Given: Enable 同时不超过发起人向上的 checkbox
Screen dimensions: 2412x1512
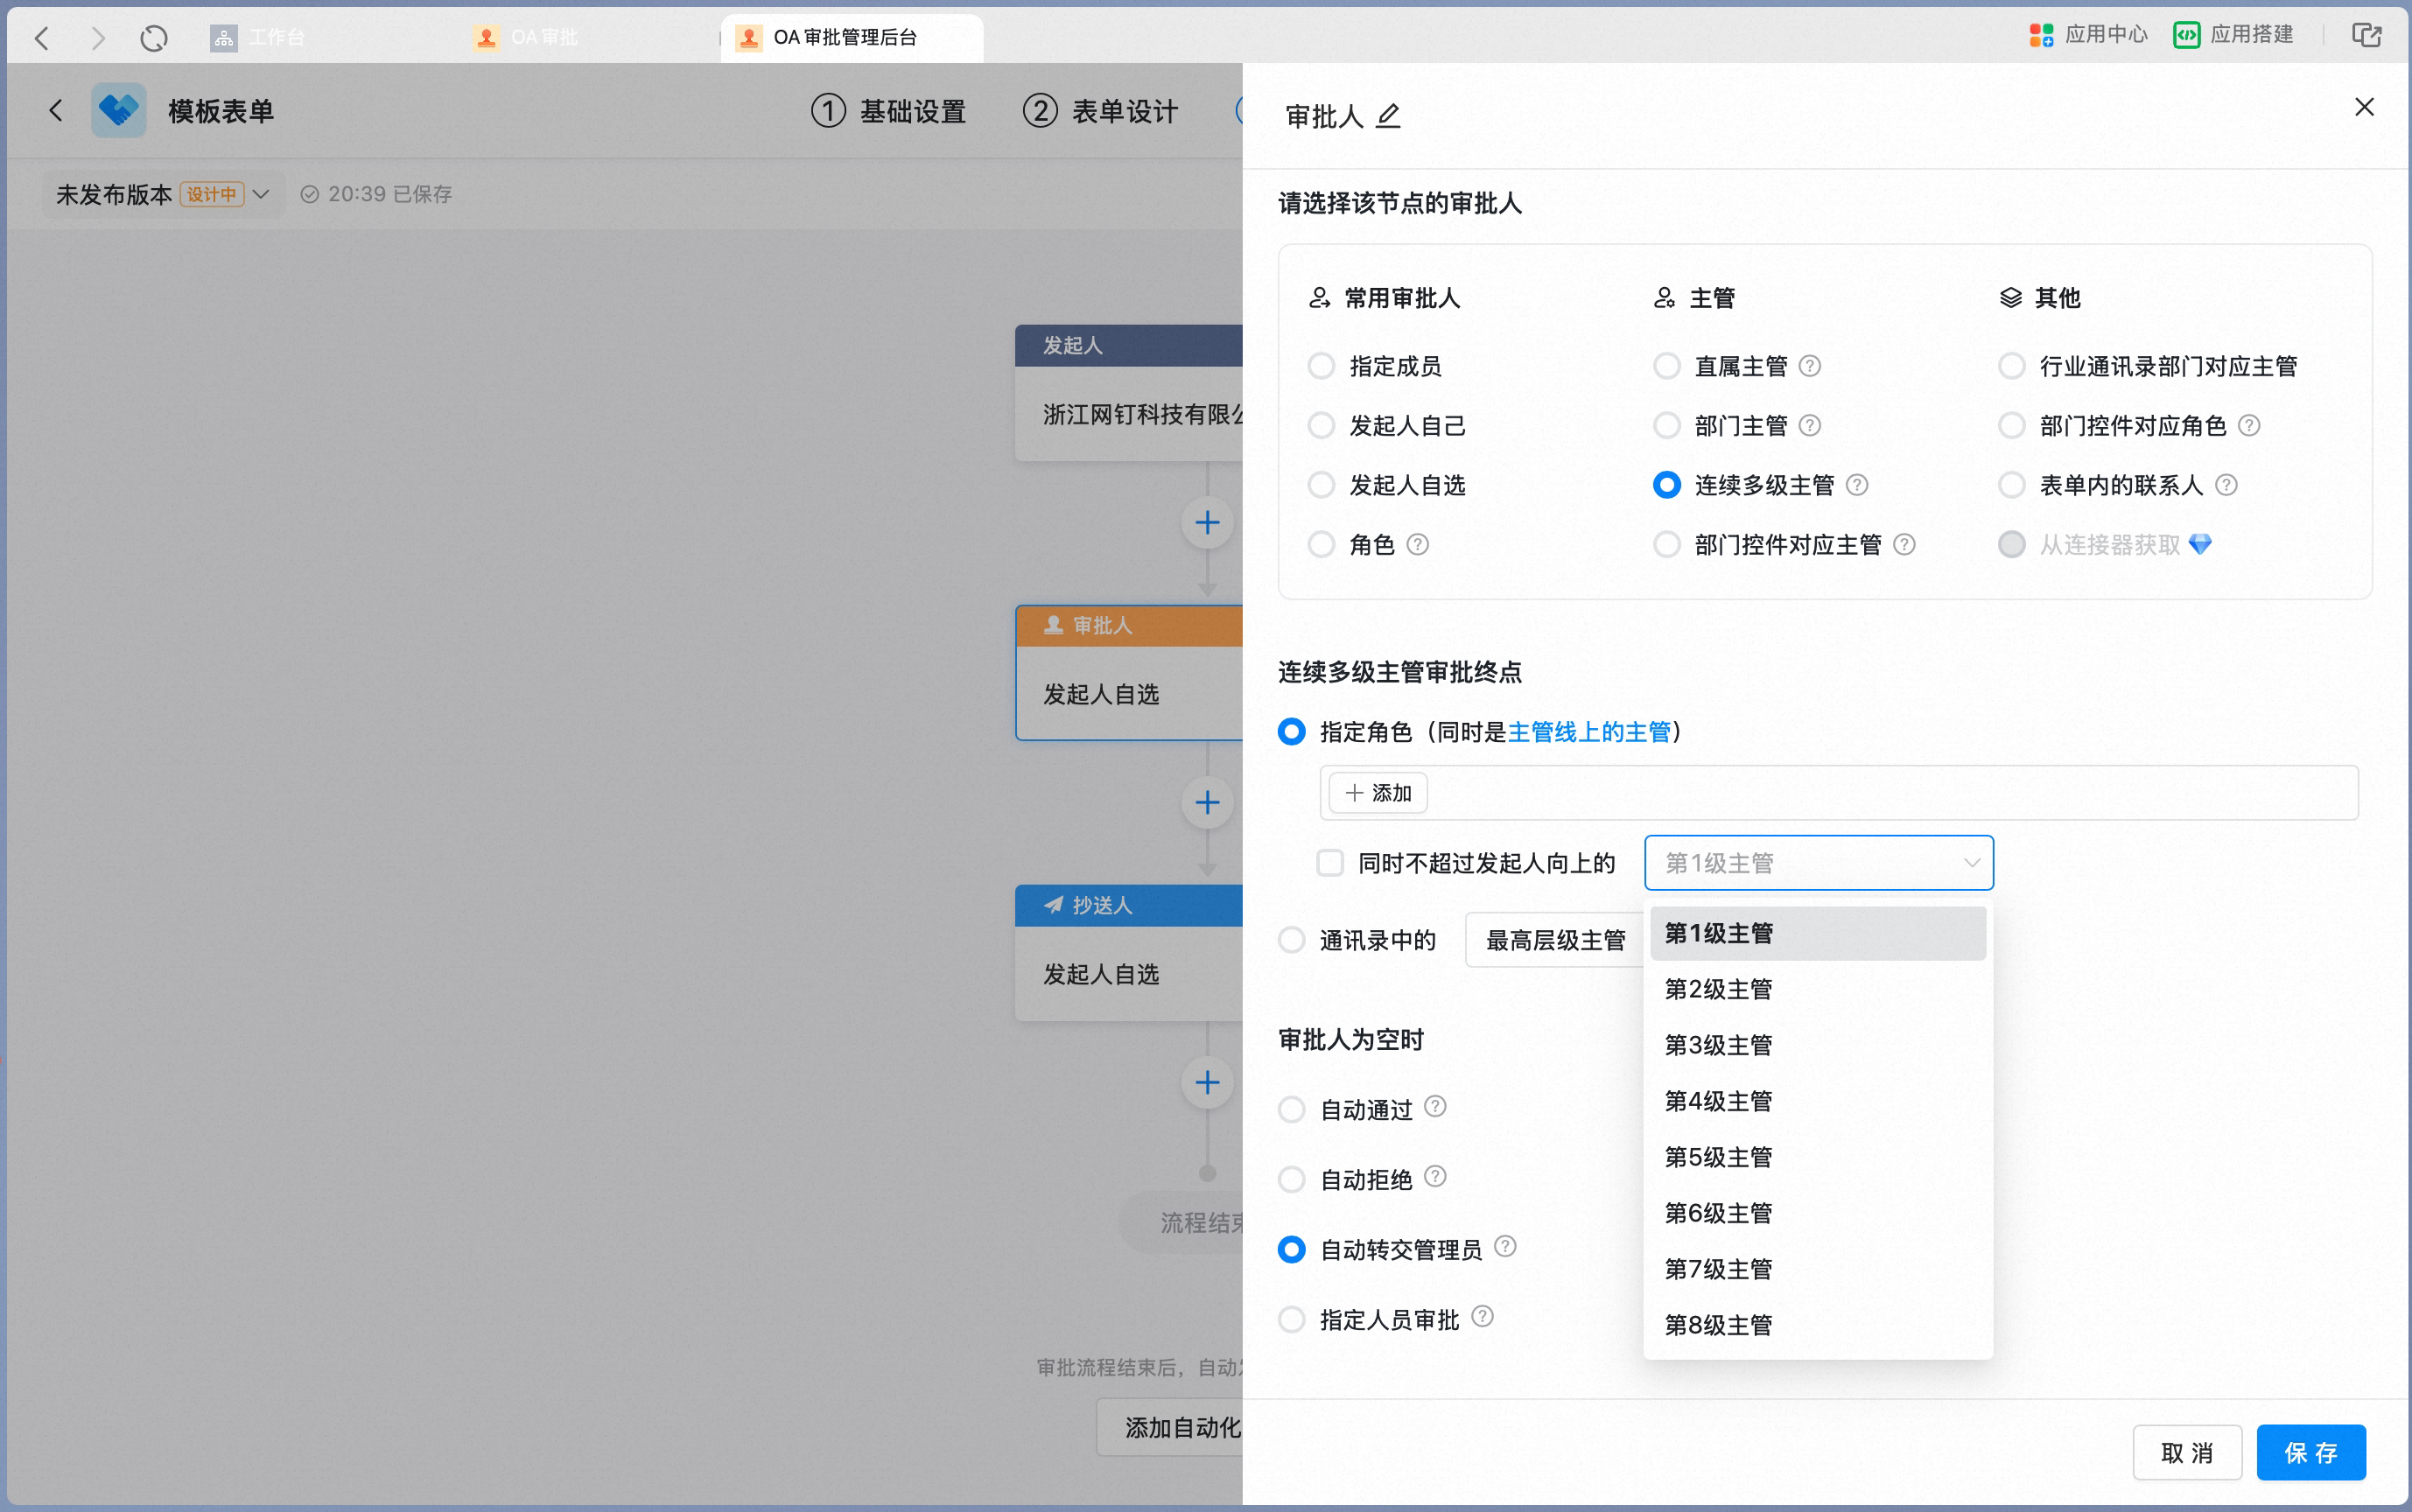Looking at the screenshot, I should (1329, 863).
